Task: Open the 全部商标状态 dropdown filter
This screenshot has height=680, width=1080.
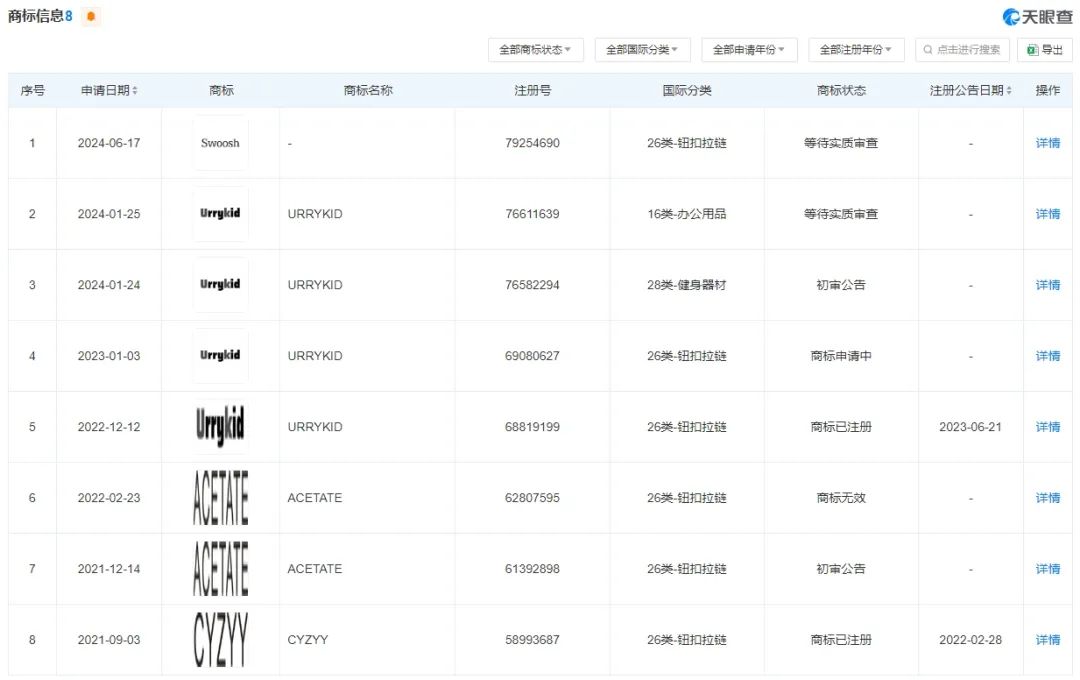Action: point(535,50)
